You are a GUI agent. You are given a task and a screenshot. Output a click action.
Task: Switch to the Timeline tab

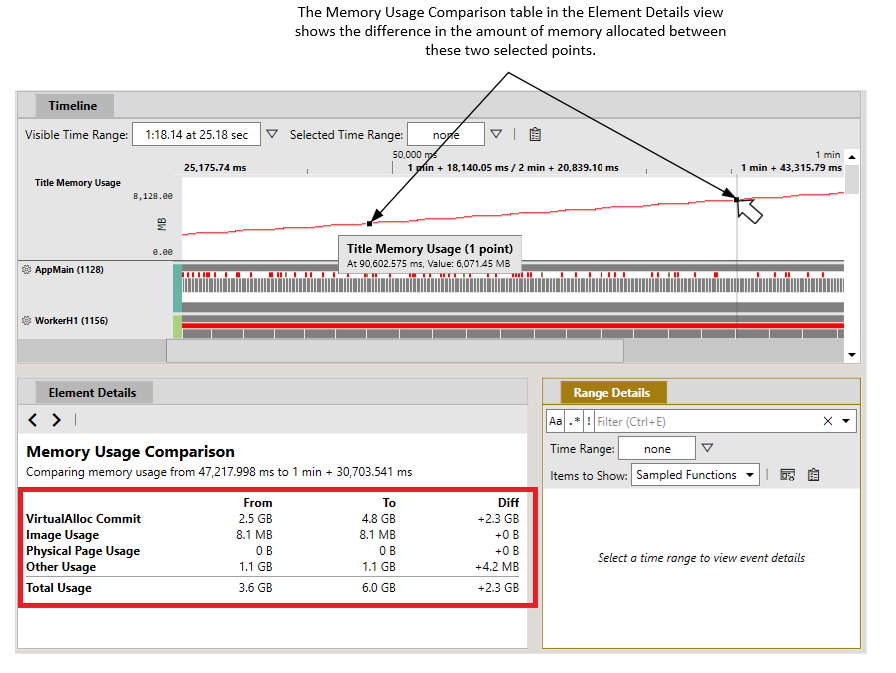click(73, 106)
